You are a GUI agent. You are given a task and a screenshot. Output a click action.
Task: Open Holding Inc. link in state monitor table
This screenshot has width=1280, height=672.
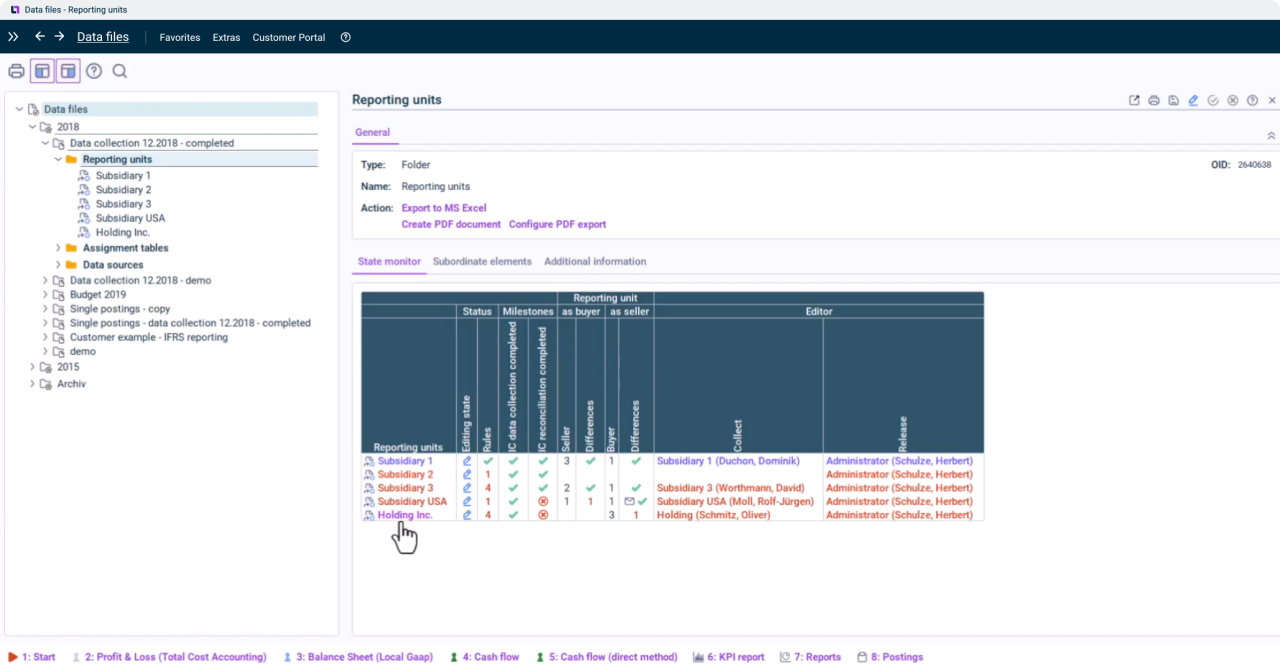[405, 515]
